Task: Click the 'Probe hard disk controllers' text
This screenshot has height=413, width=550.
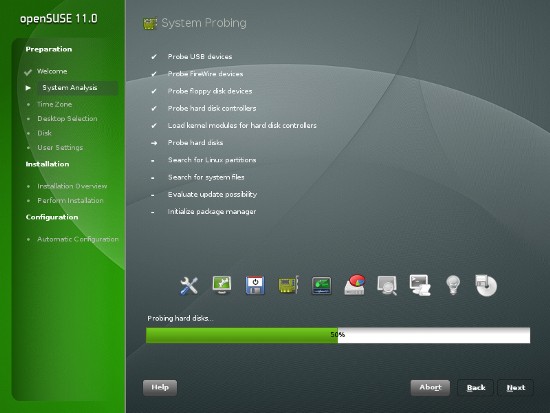Action: click(x=212, y=108)
